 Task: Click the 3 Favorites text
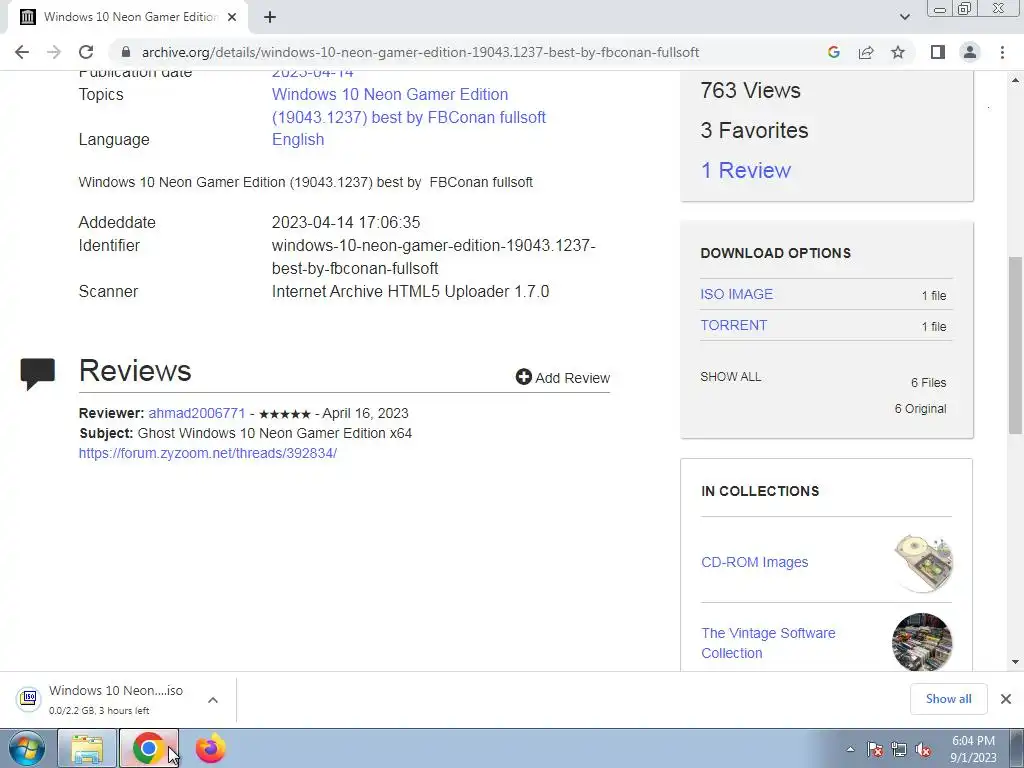(x=754, y=131)
